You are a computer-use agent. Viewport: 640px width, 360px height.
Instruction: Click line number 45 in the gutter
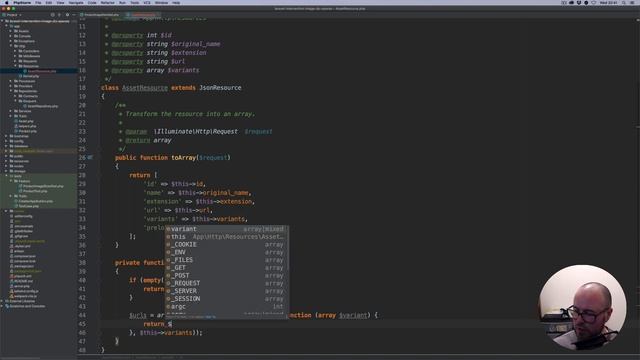click(82, 324)
